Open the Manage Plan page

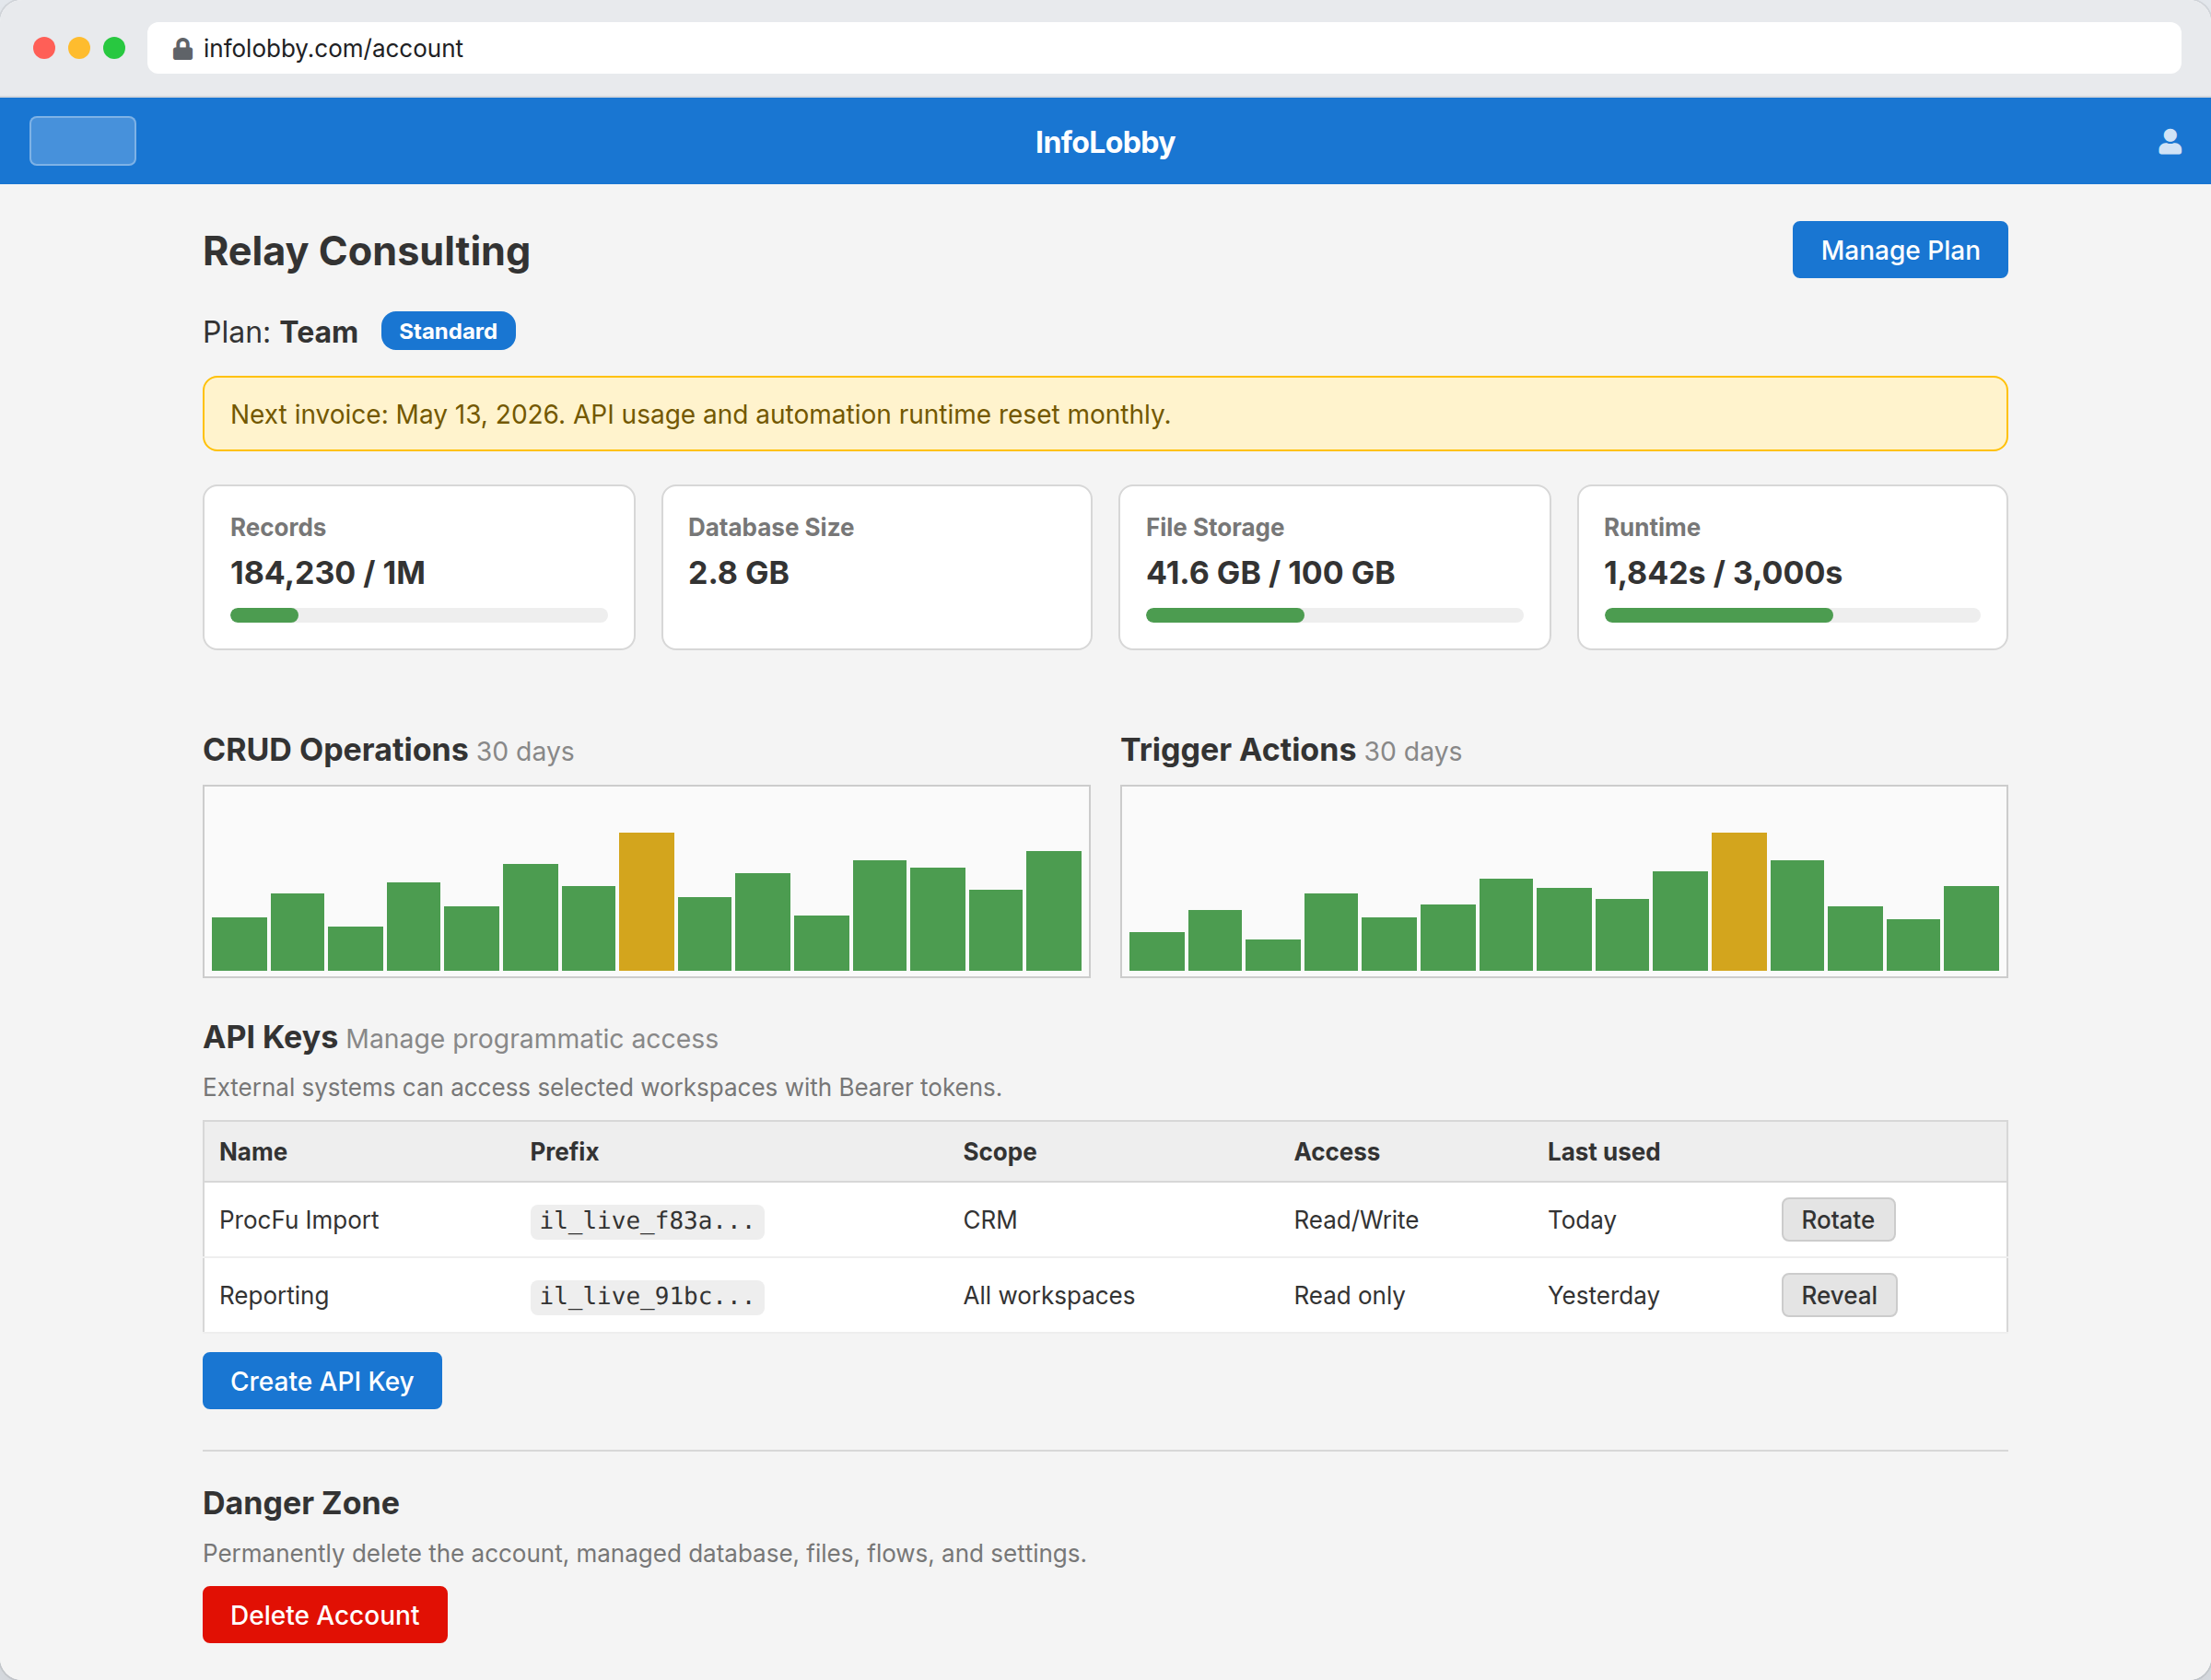1898,250
